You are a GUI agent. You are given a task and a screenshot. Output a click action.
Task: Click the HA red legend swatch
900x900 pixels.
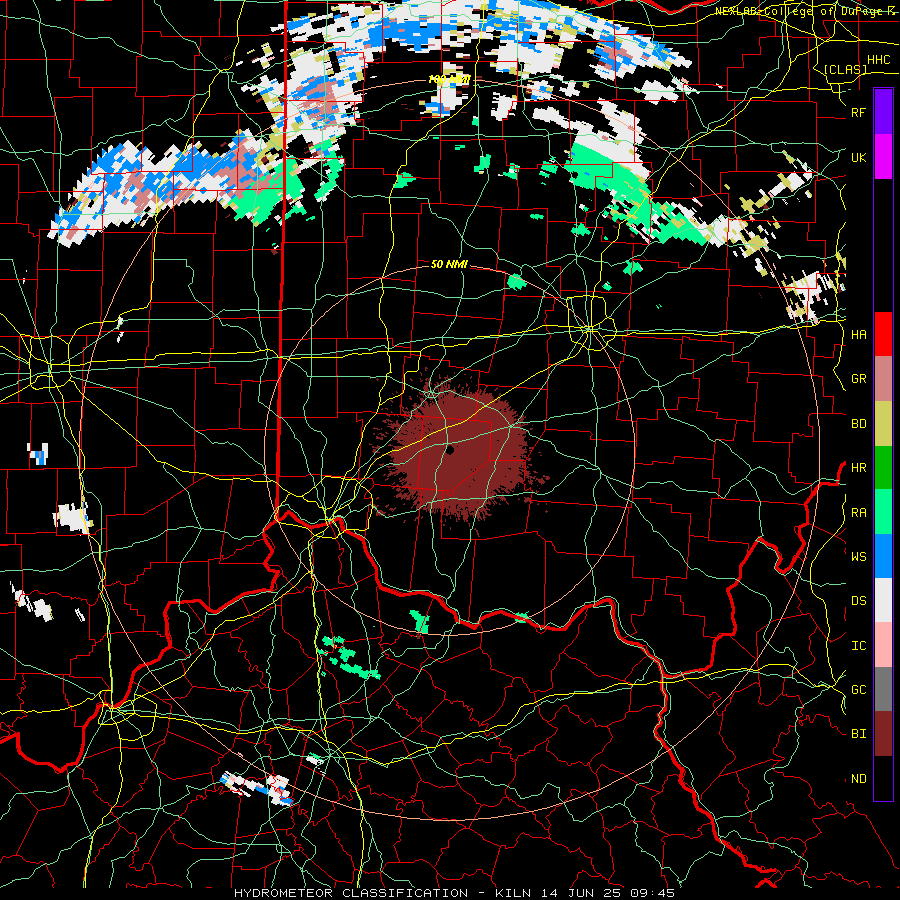883,334
